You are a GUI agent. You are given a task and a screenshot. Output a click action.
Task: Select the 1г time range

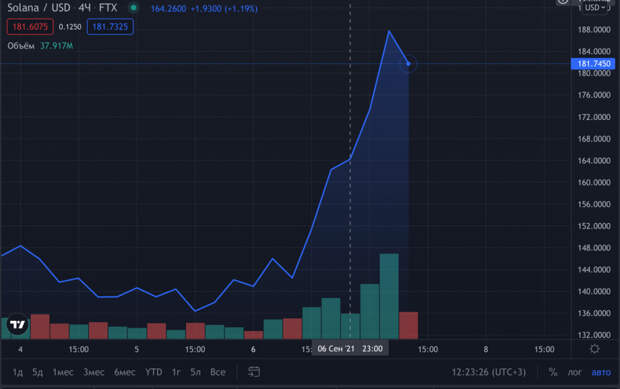pos(176,372)
